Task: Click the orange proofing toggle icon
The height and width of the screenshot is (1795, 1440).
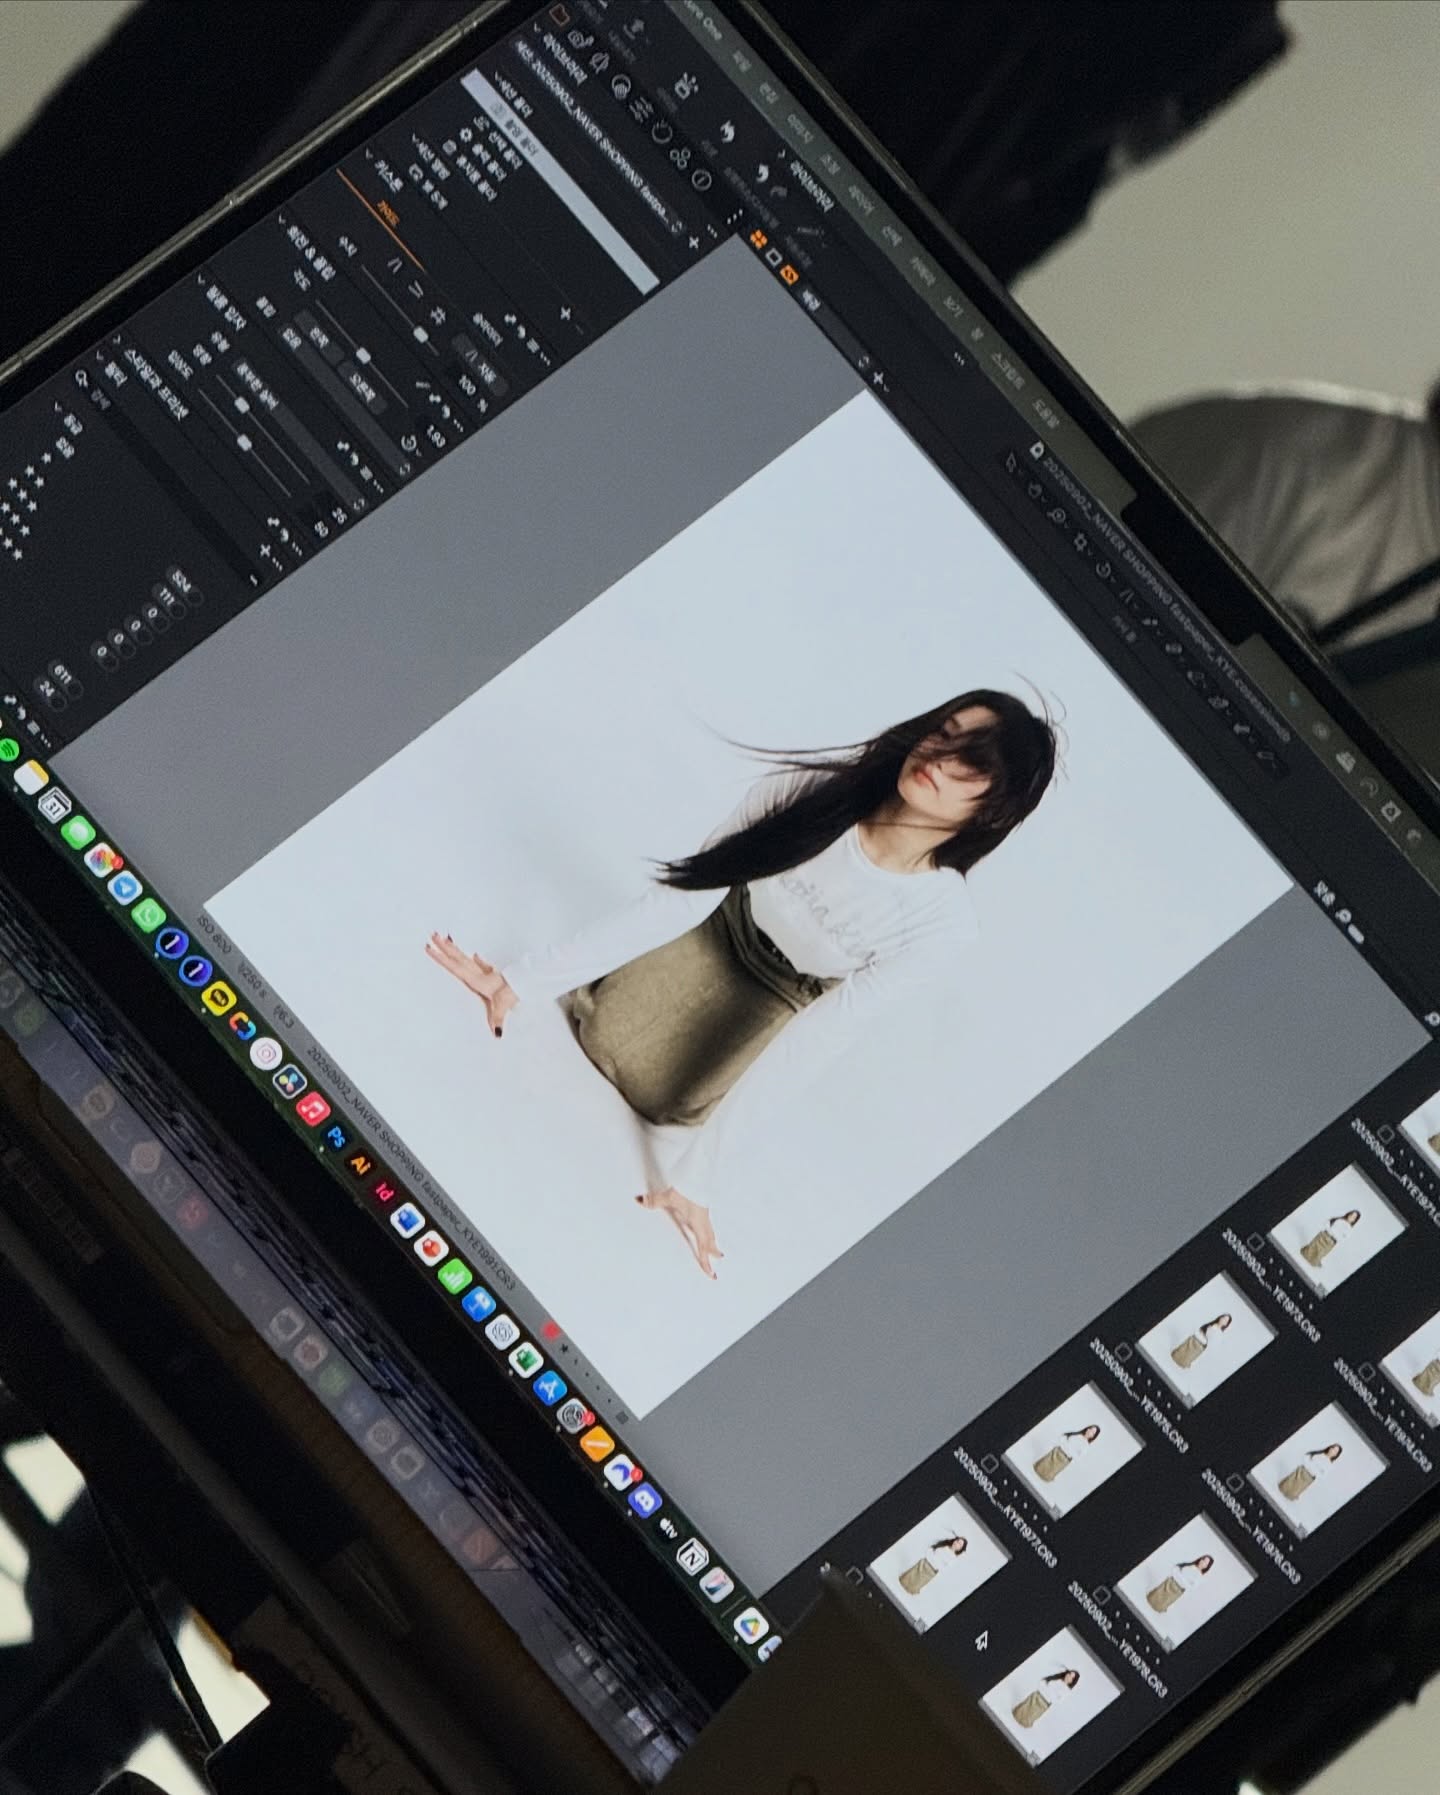Action: point(789,276)
